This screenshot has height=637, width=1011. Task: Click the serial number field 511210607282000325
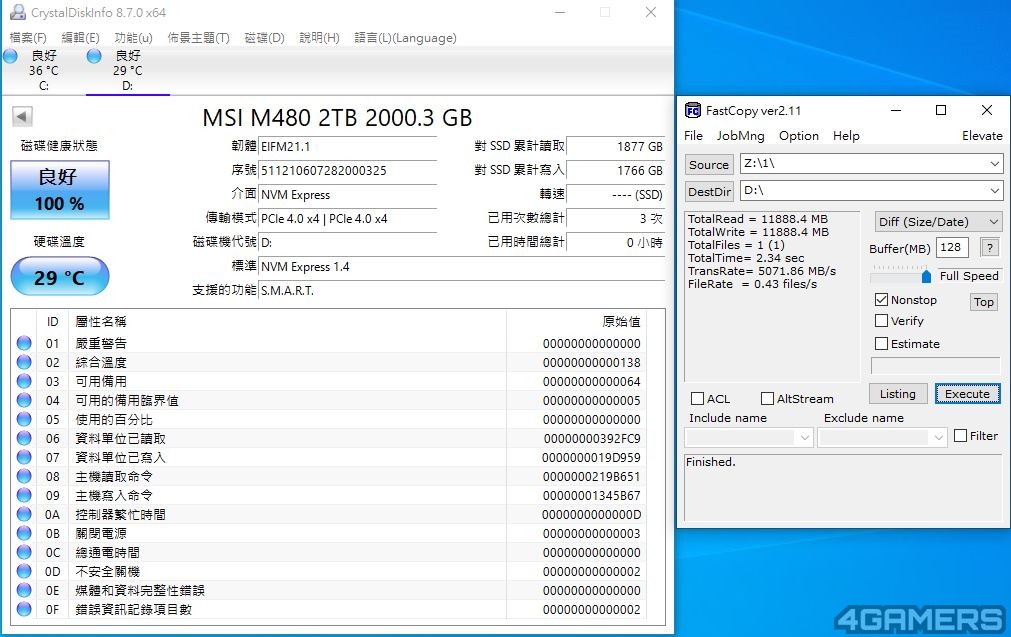(x=348, y=170)
